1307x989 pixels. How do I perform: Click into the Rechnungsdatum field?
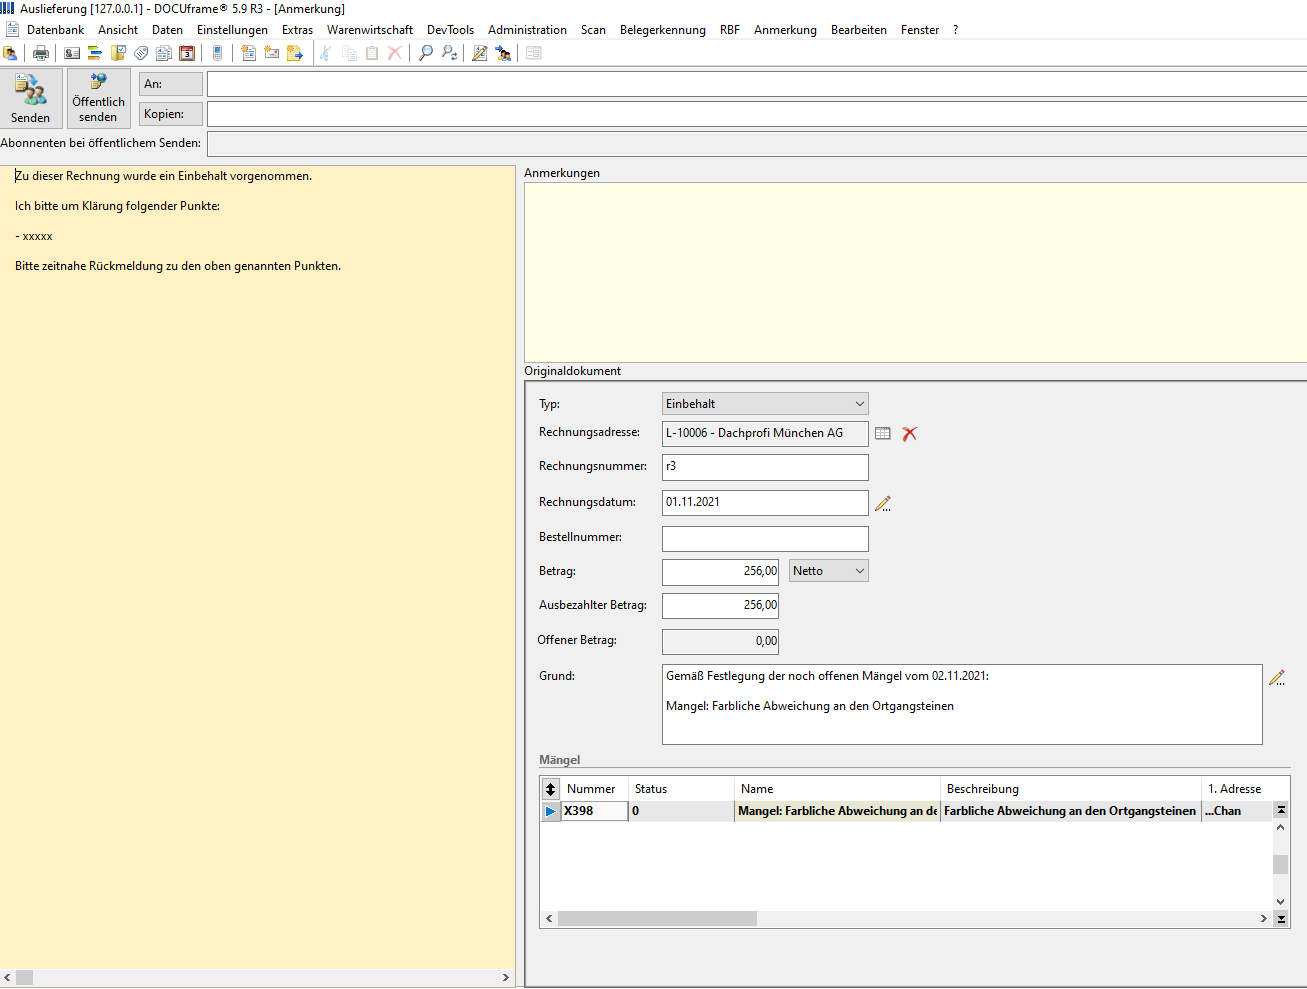[765, 503]
